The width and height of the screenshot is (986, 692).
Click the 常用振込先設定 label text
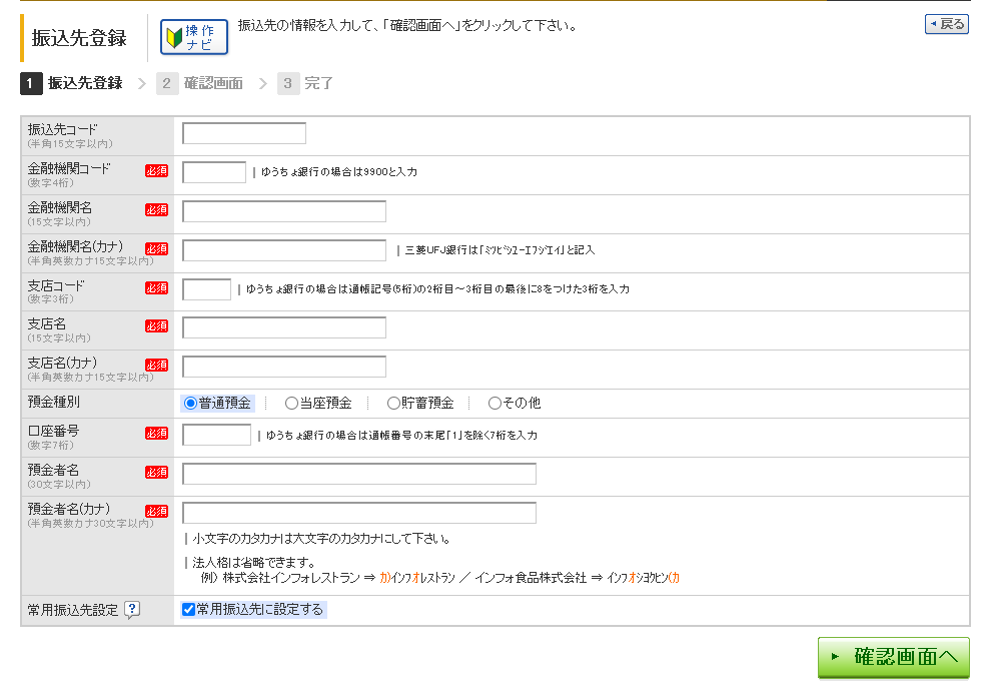[x=73, y=610]
